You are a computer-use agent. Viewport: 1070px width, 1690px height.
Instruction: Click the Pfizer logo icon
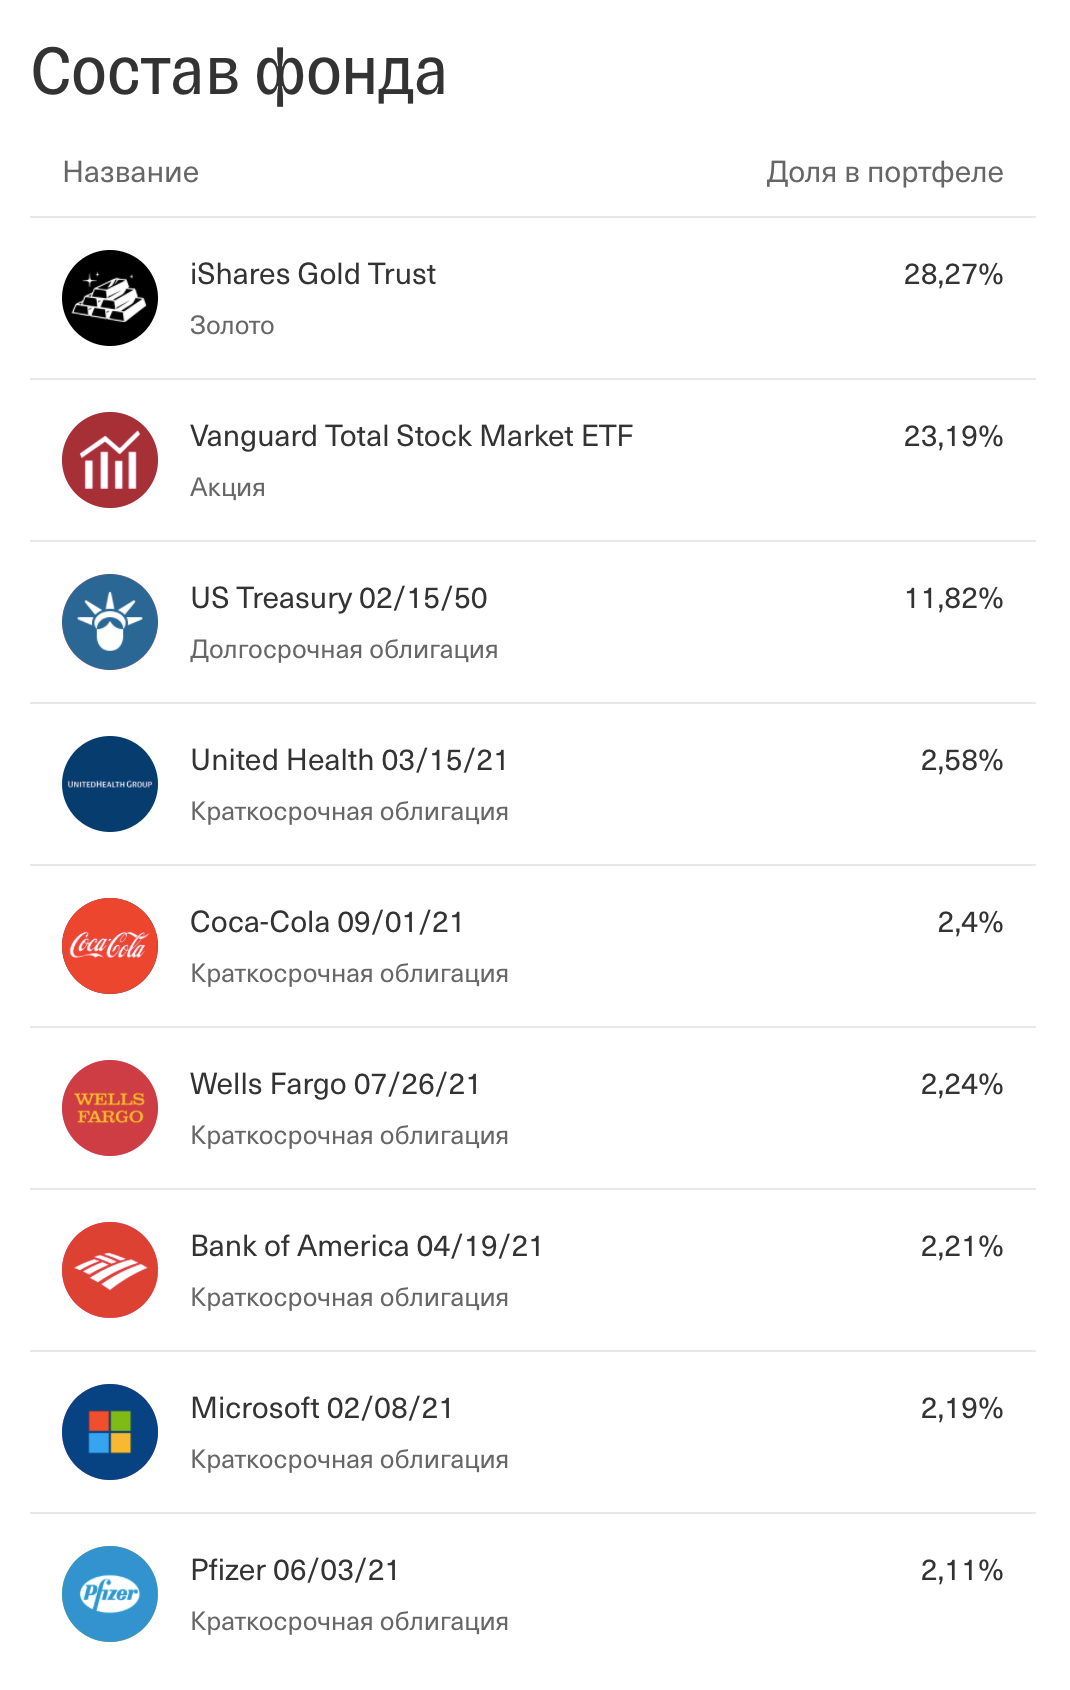(x=110, y=1594)
